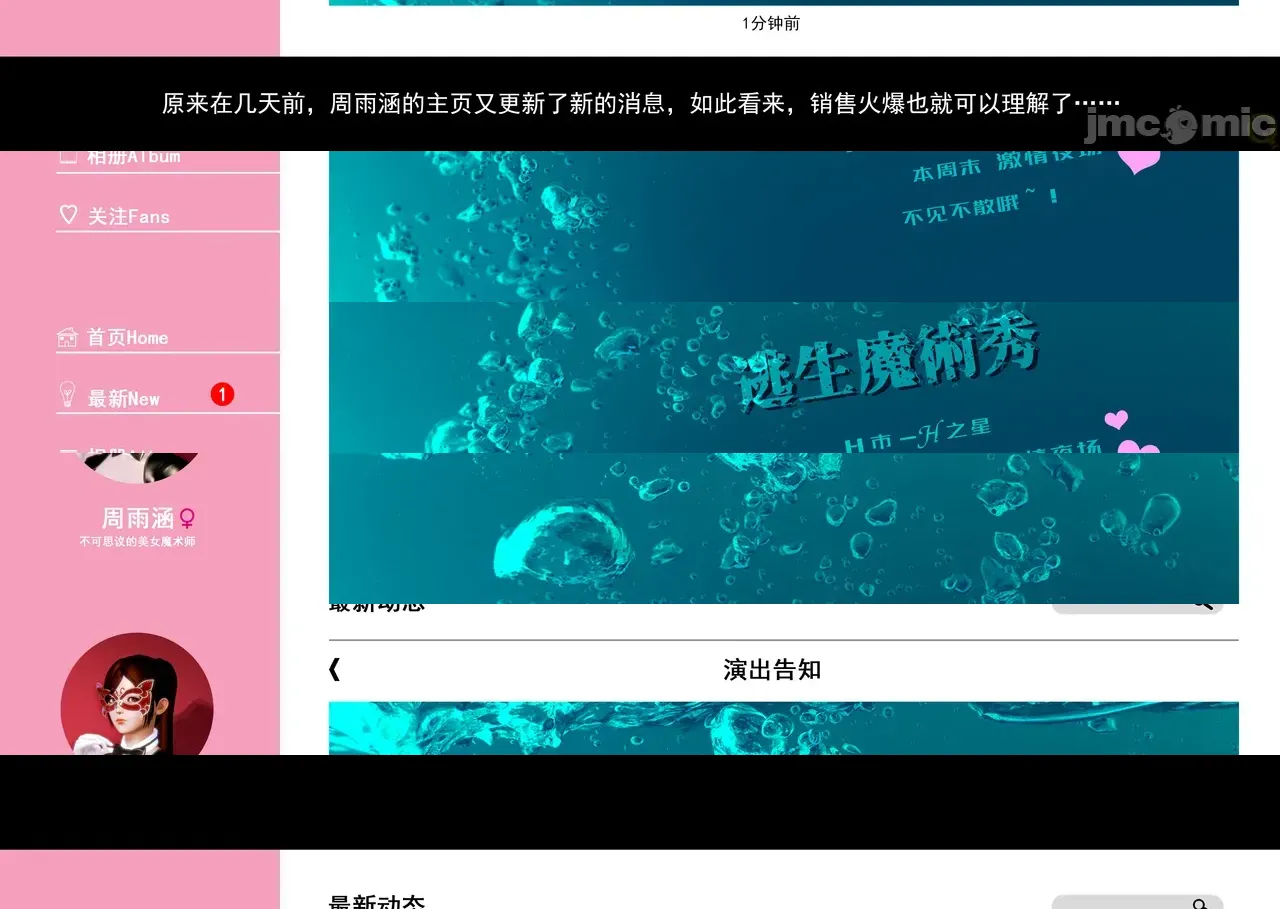The height and width of the screenshot is (909, 1280).
Task: Open the 逃生魔術秀 banner image
Action: pos(783,377)
